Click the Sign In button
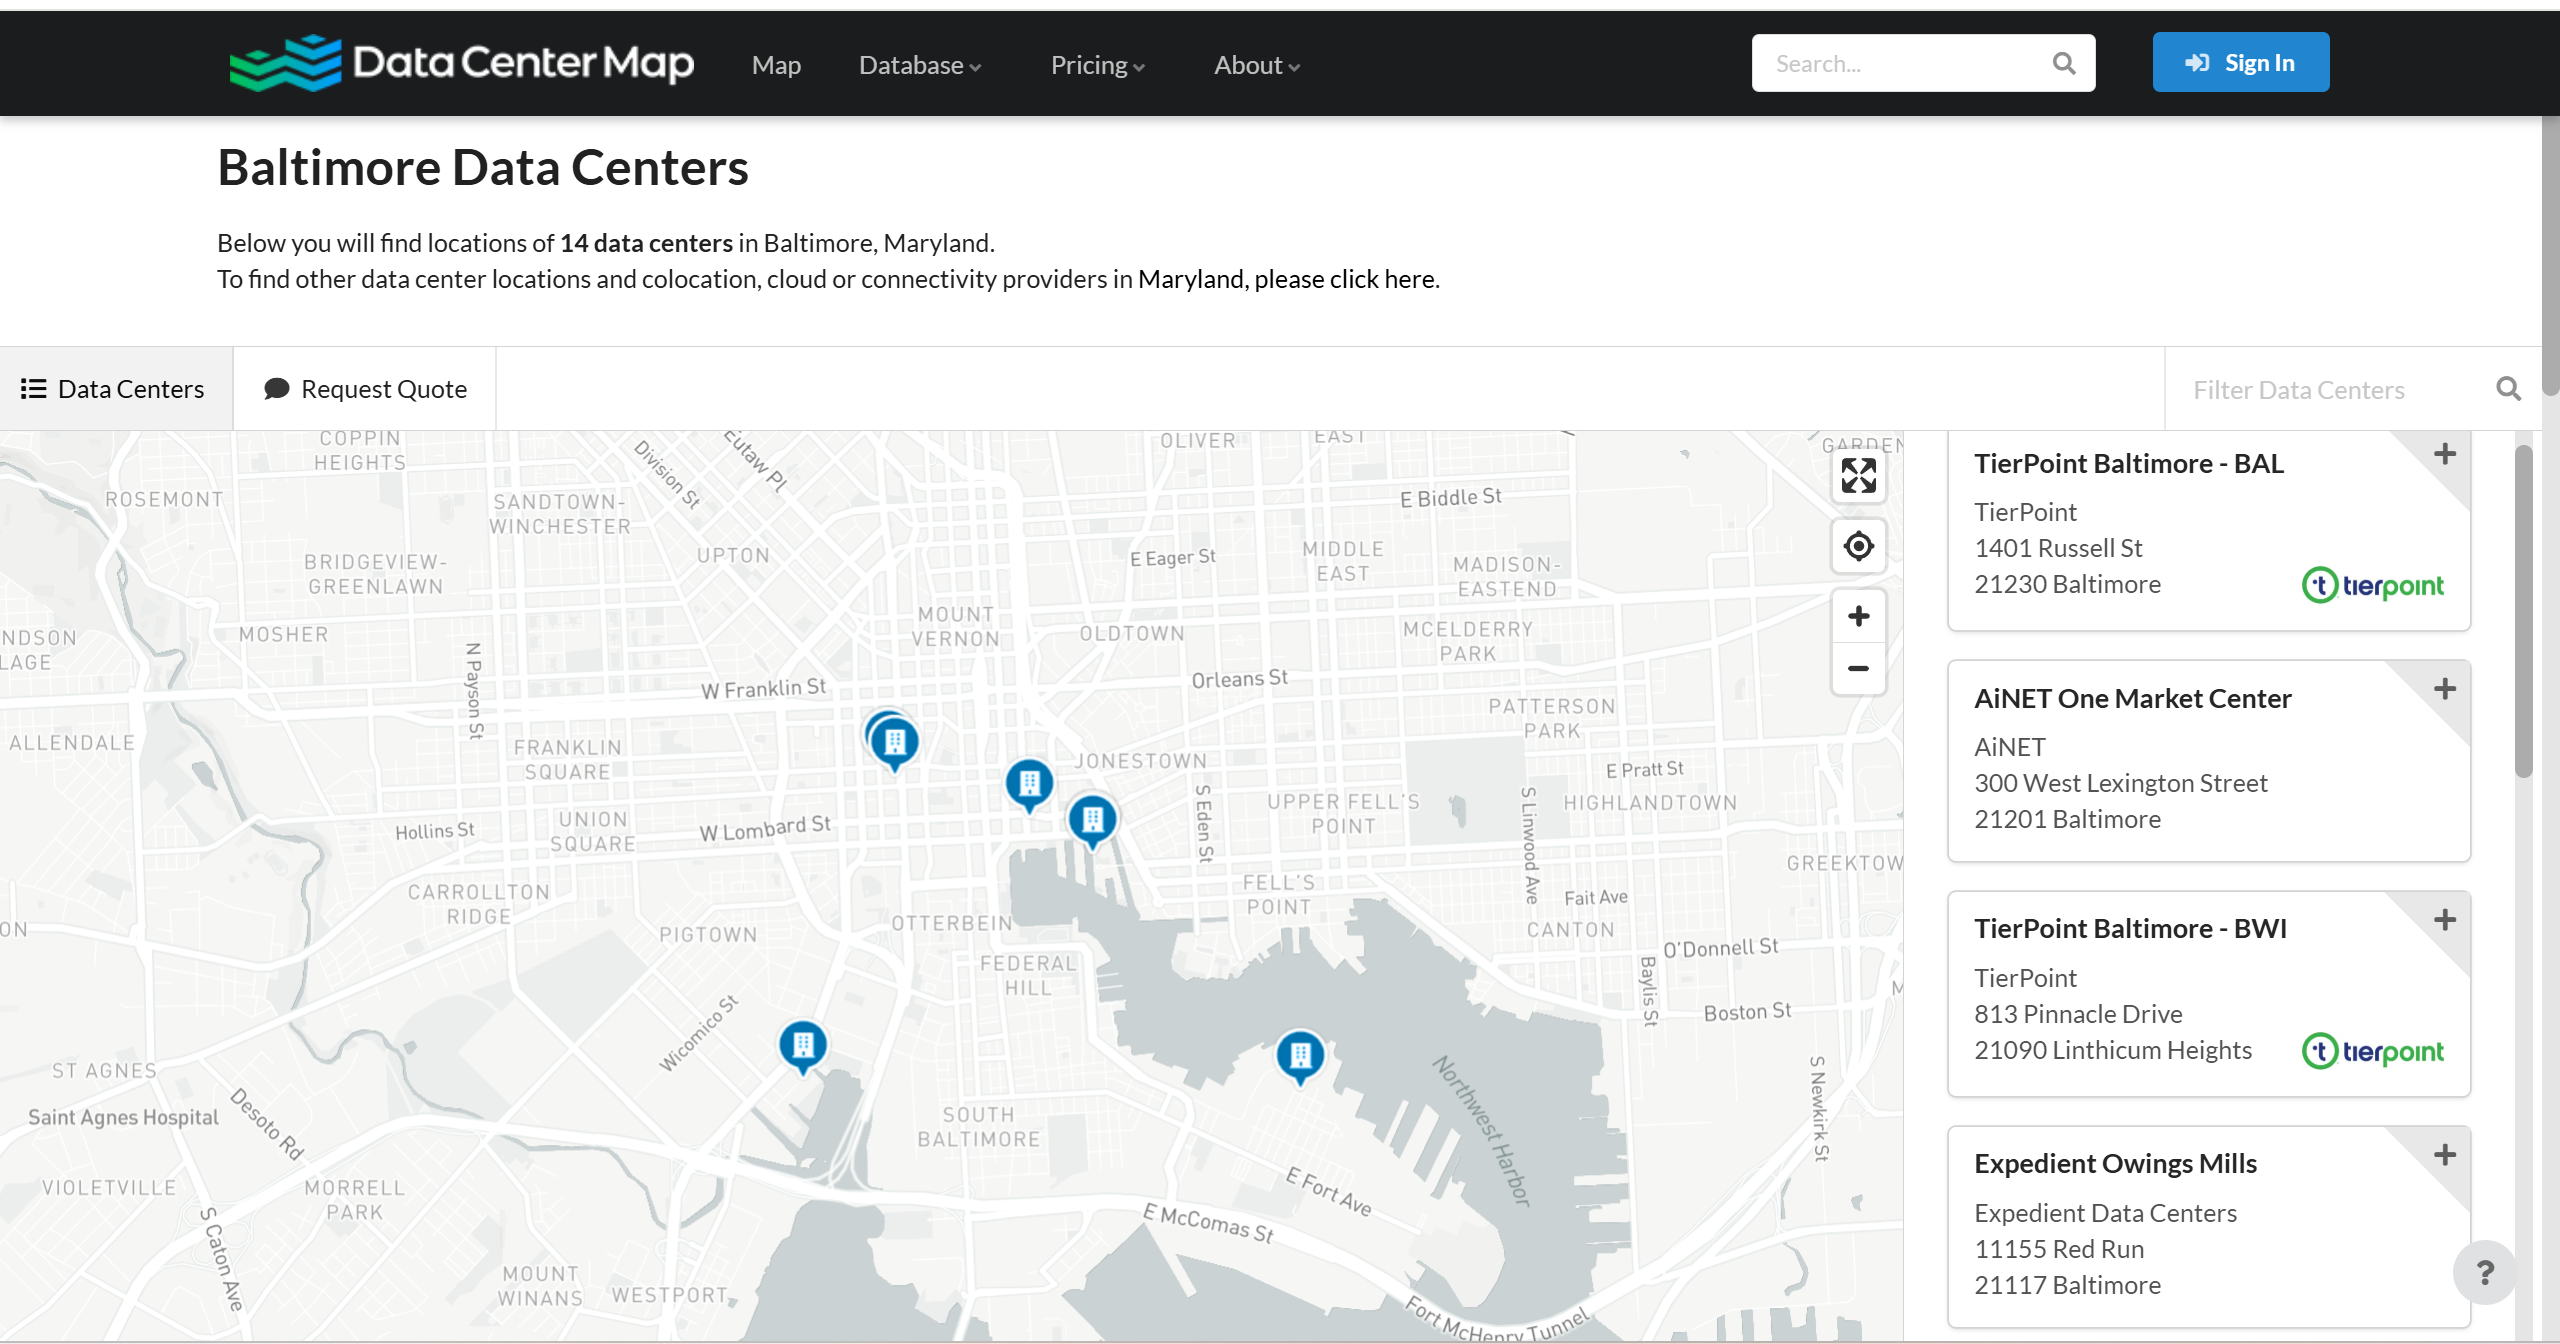The image size is (2560, 1344). coord(2240,63)
